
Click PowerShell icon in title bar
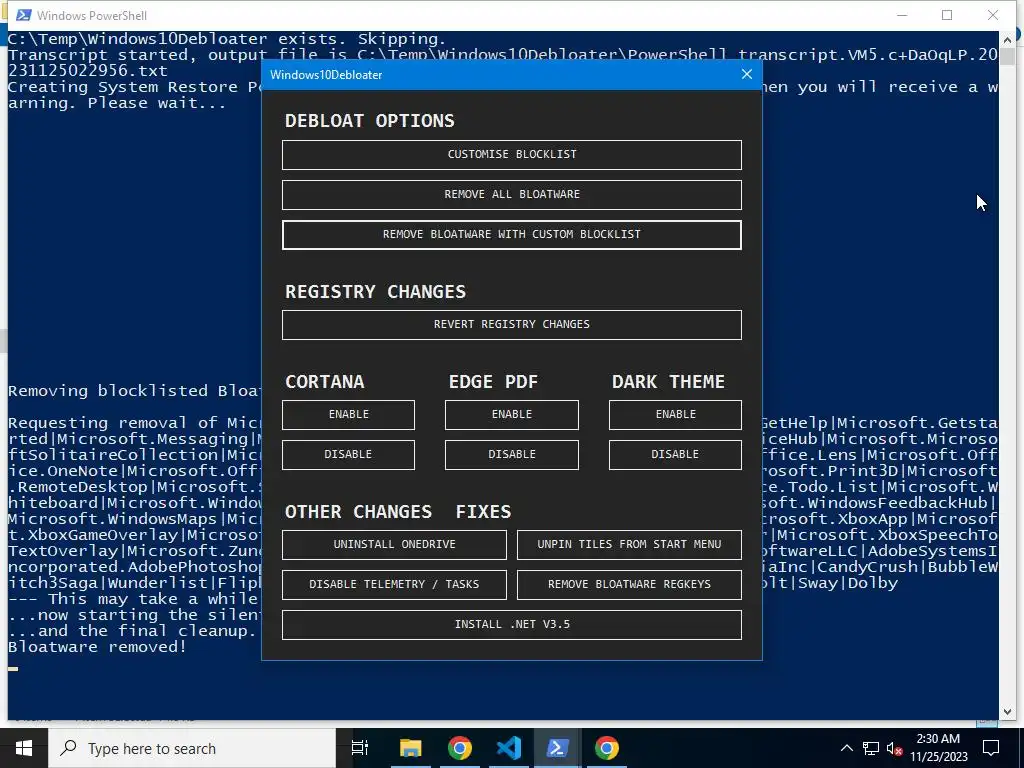[x=24, y=15]
